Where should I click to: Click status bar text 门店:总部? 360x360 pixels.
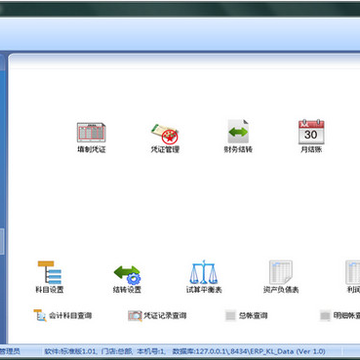click(x=117, y=351)
